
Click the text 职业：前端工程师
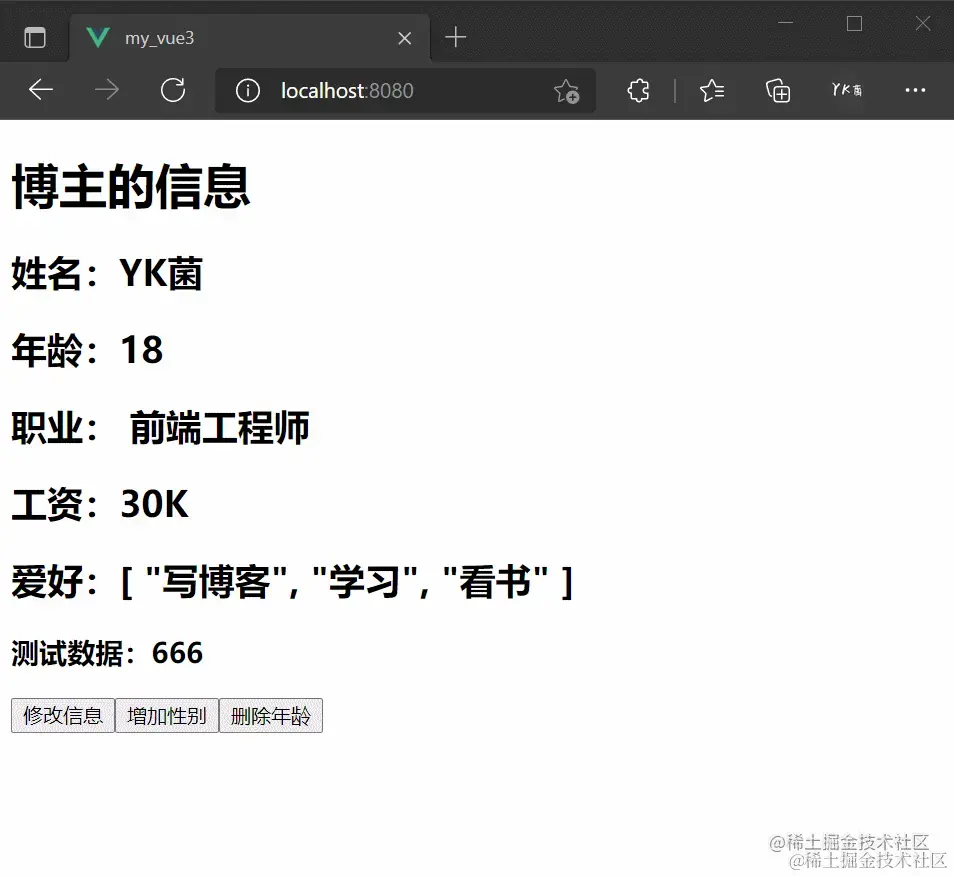pyautogui.click(x=161, y=428)
